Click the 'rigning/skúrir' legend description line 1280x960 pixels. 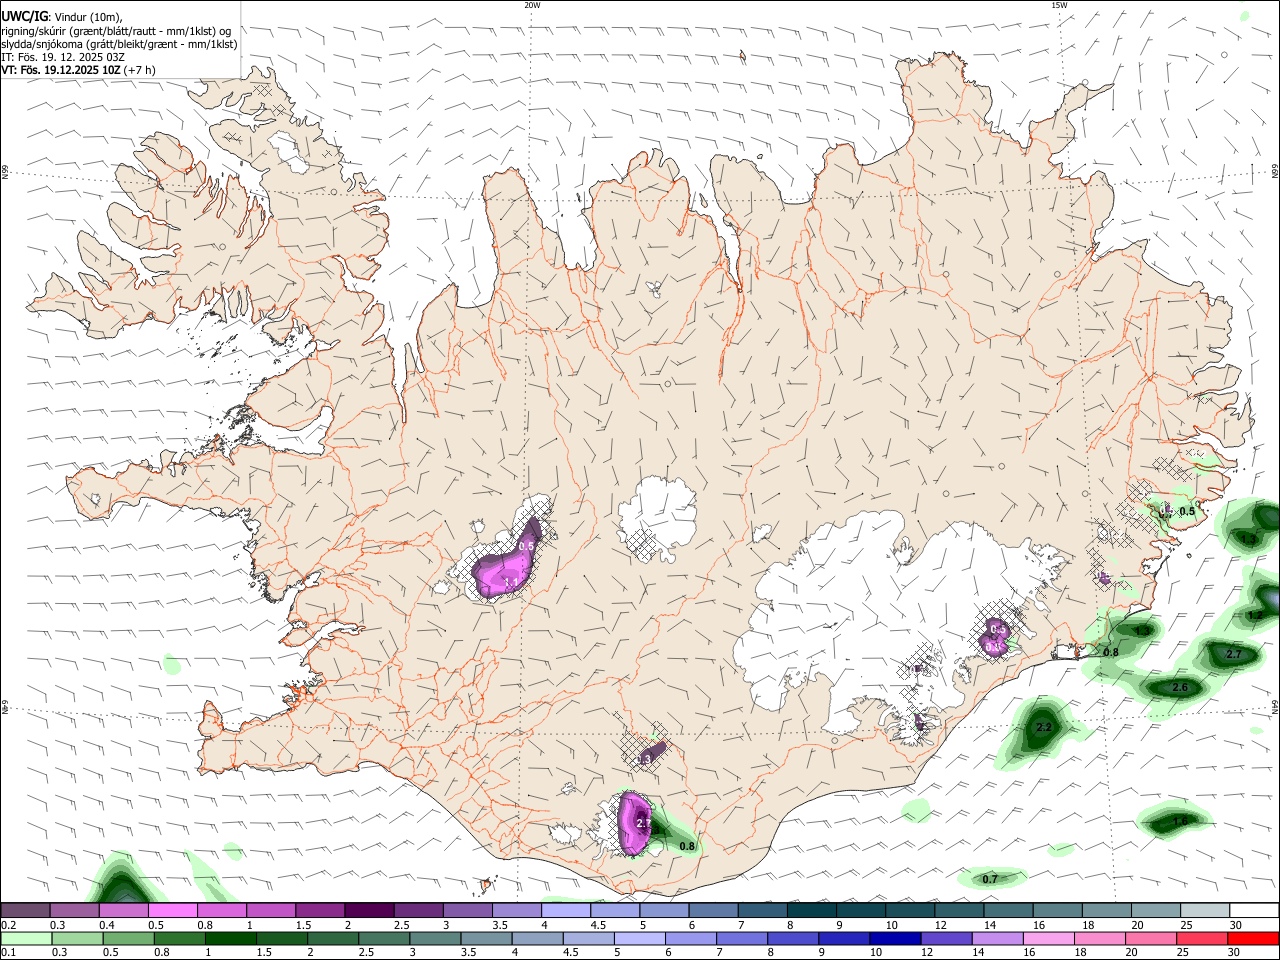[x=116, y=30]
